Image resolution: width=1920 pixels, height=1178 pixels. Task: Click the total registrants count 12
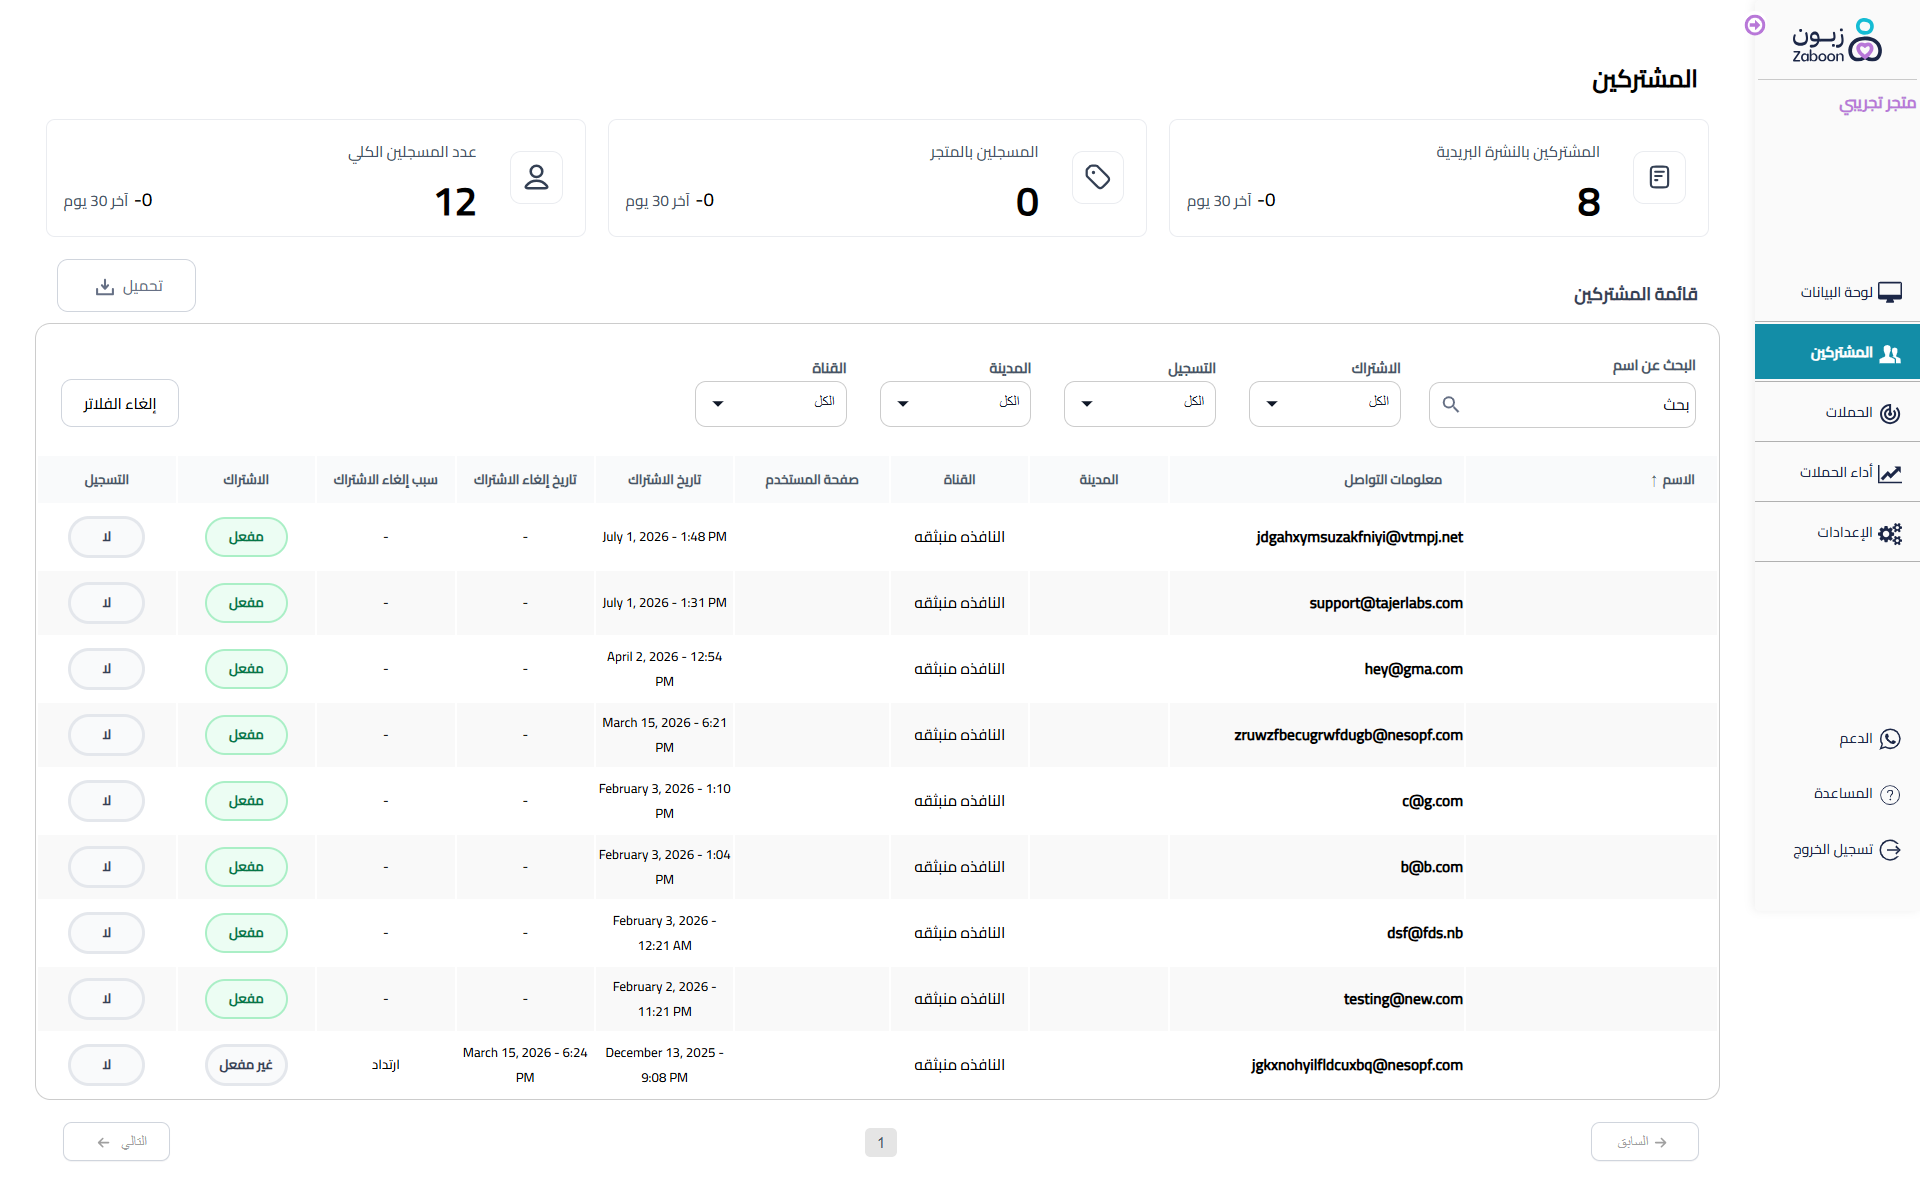coord(455,202)
